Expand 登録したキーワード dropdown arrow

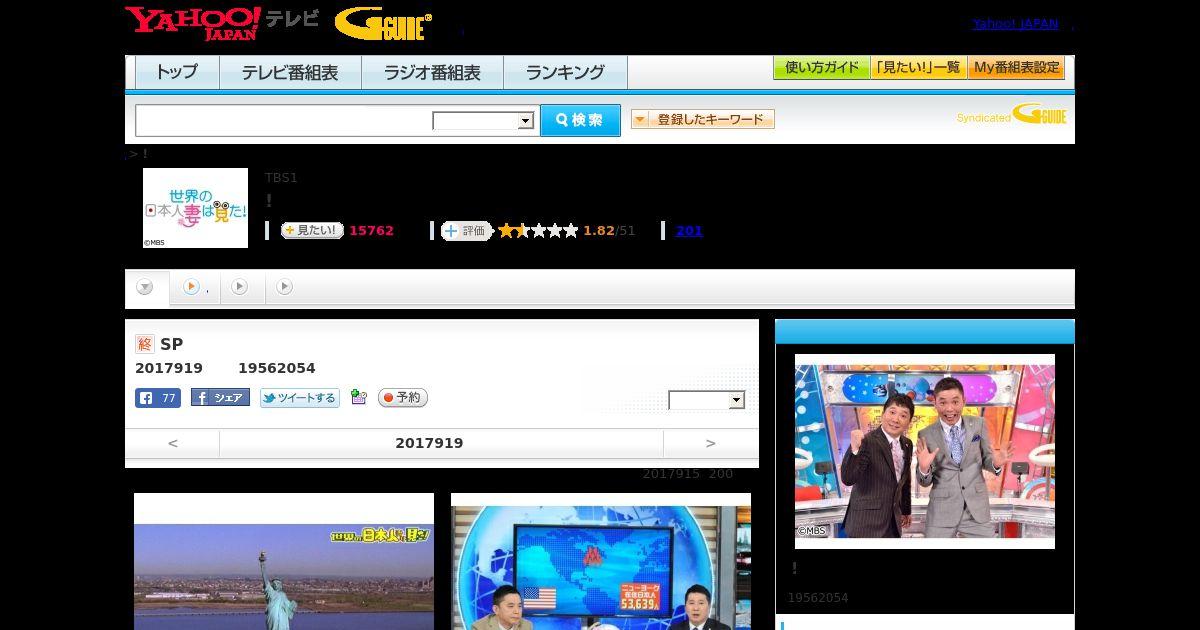coord(640,120)
